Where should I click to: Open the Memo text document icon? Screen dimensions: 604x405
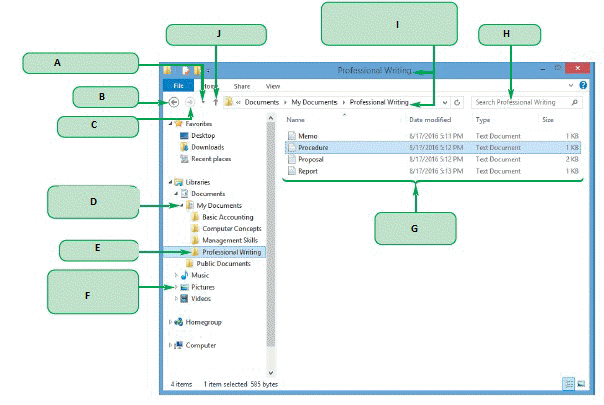(292, 134)
